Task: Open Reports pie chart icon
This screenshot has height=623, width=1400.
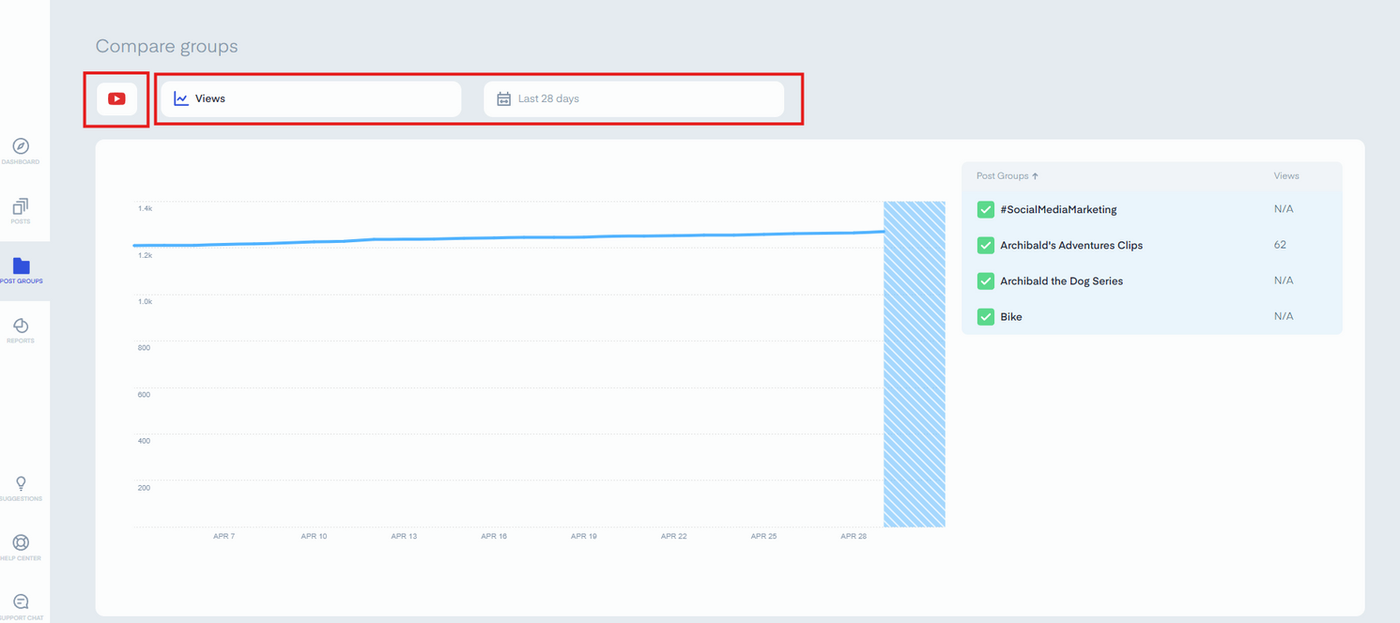Action: [21, 326]
